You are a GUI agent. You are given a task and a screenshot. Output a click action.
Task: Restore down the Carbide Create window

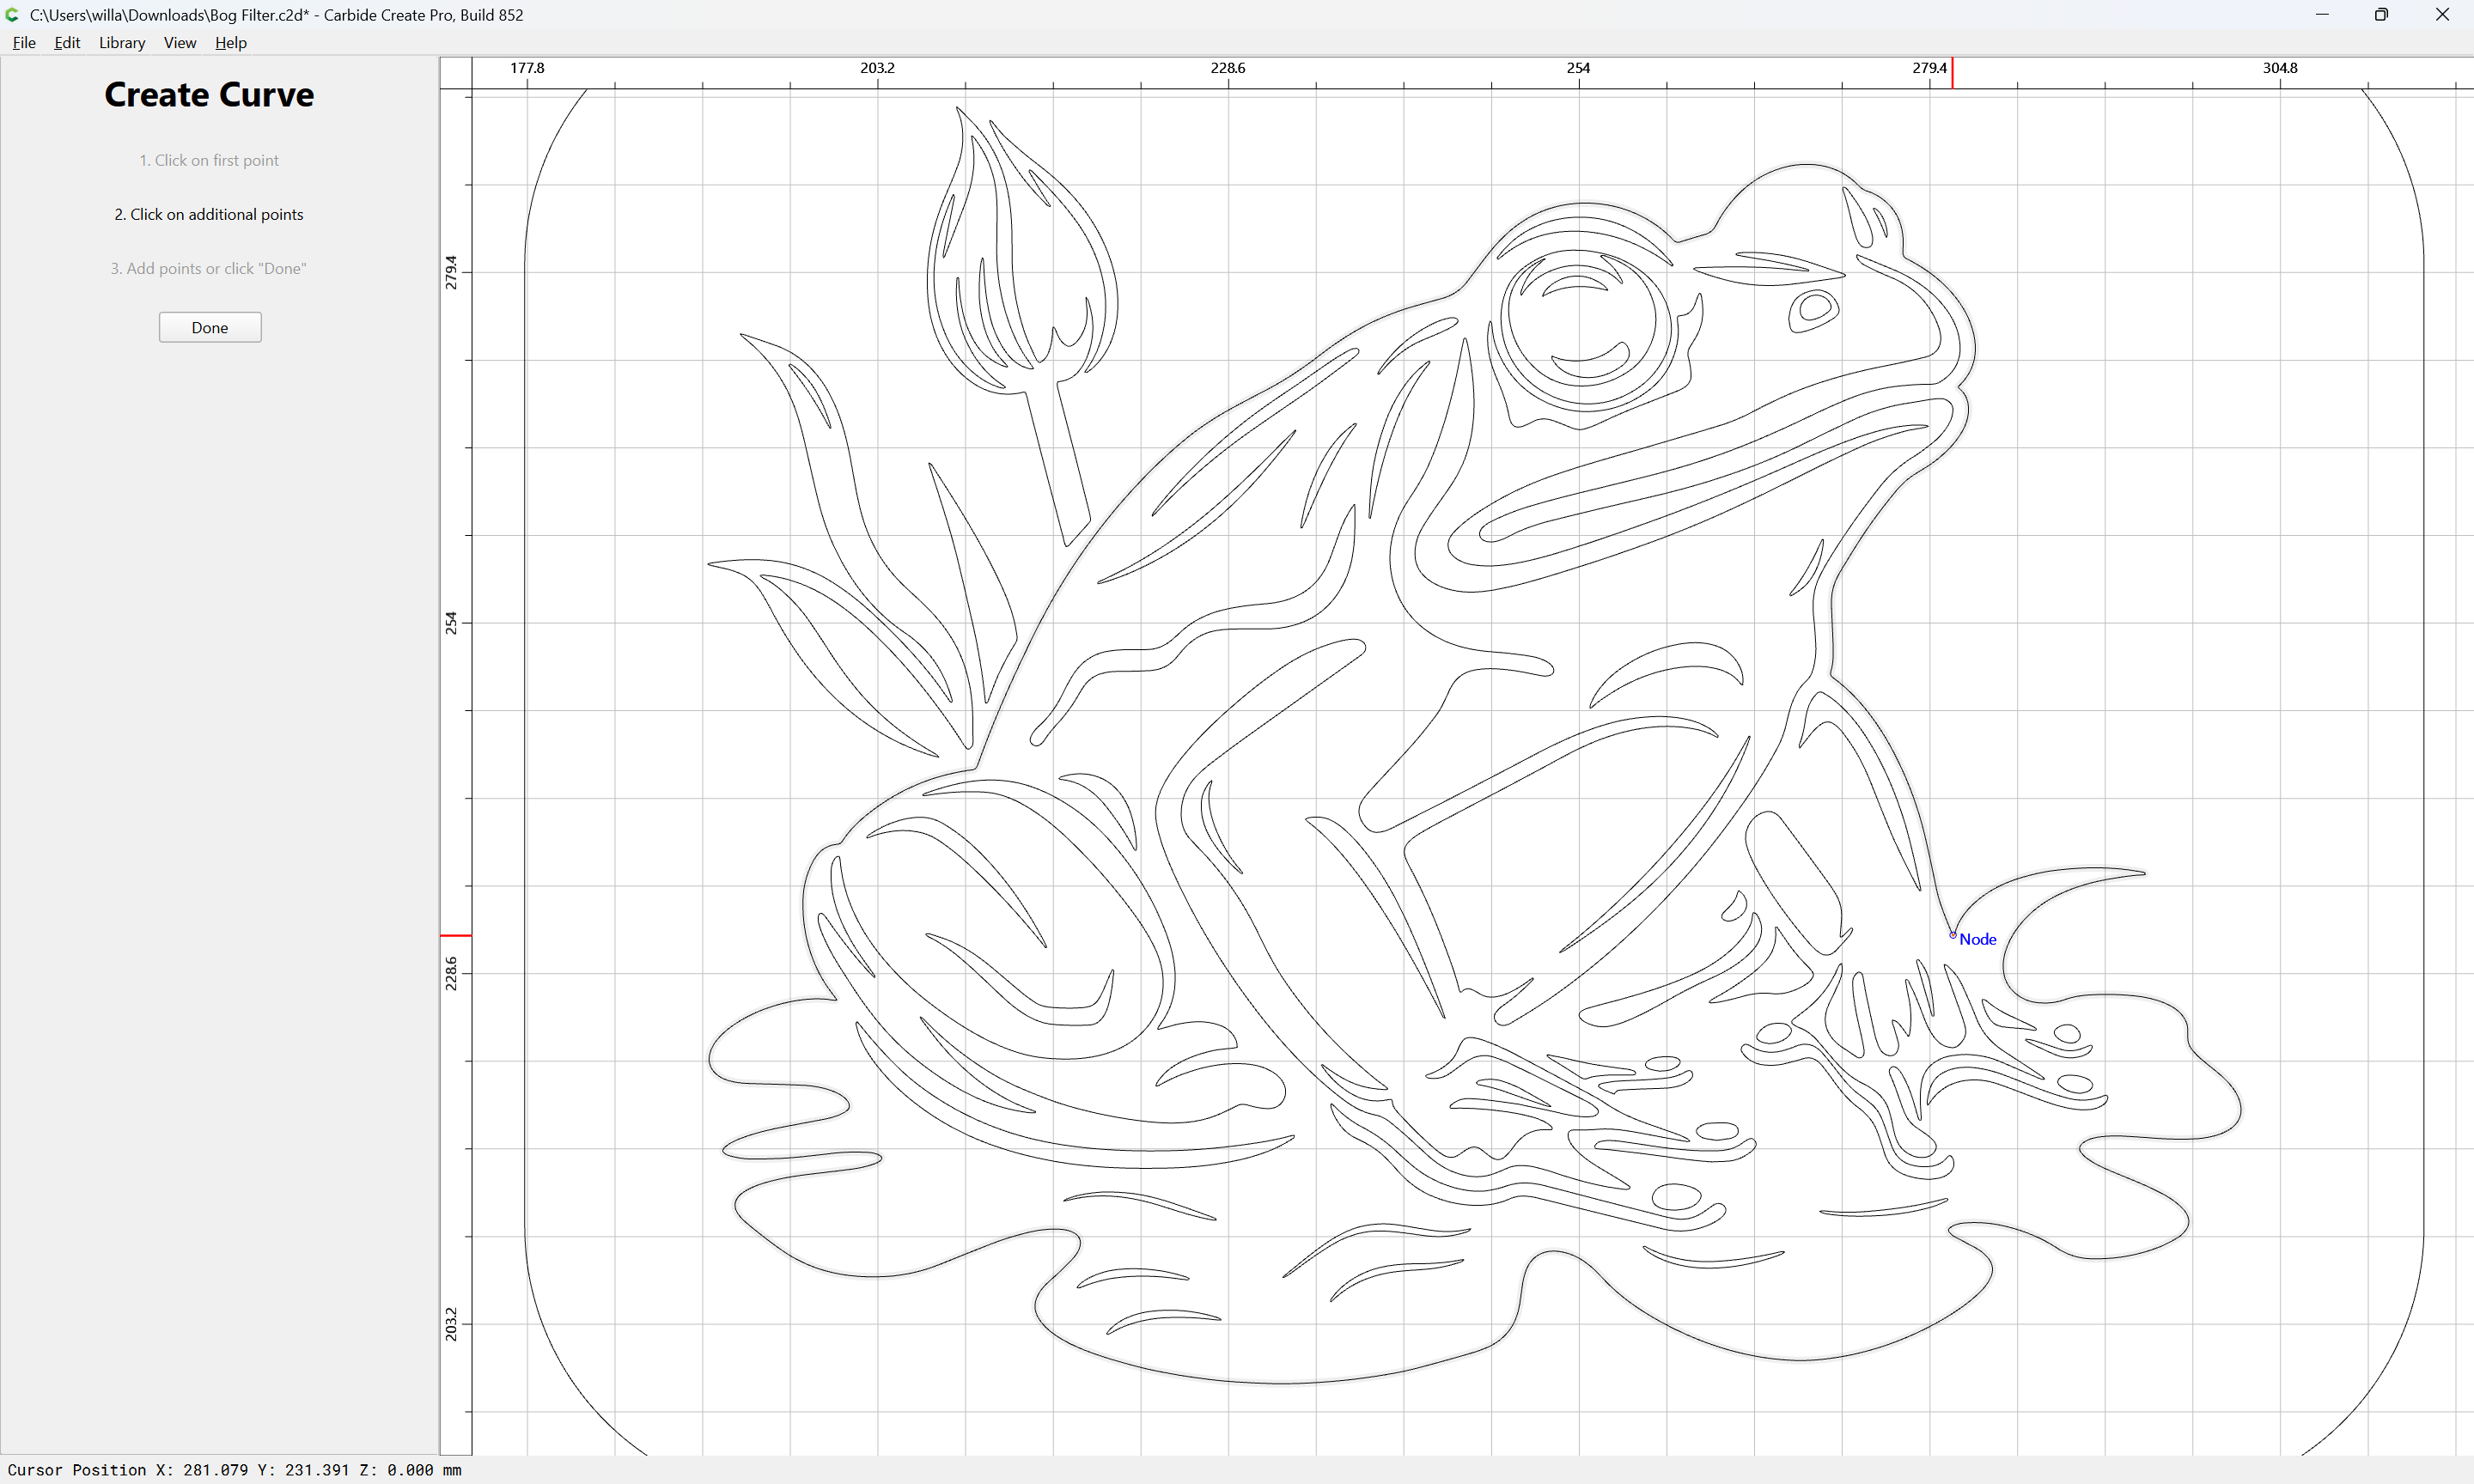point(2381,15)
